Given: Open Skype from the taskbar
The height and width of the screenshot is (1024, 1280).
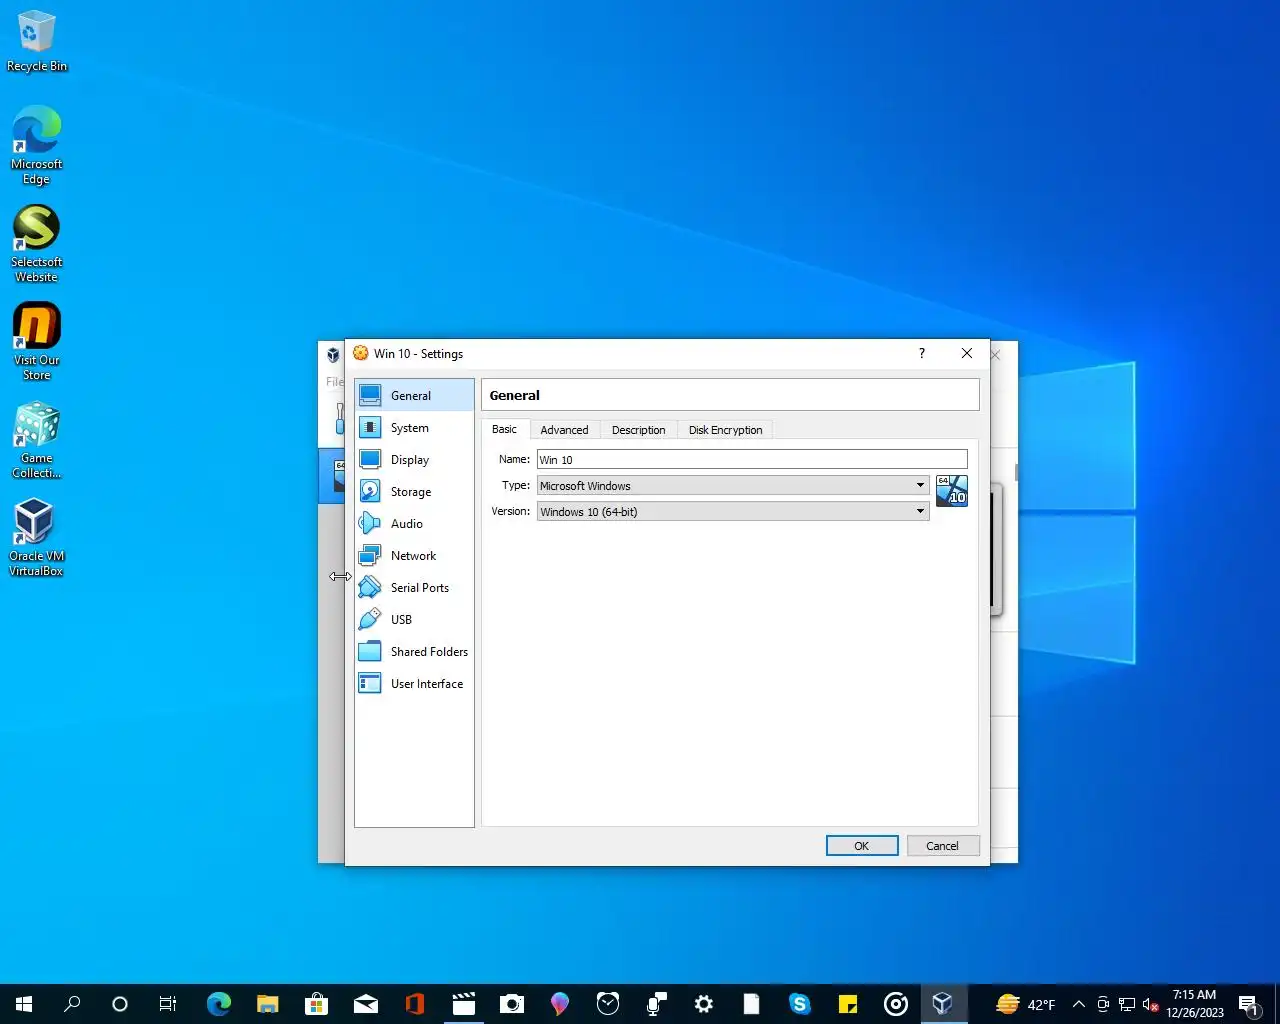Looking at the screenshot, I should (x=800, y=1004).
